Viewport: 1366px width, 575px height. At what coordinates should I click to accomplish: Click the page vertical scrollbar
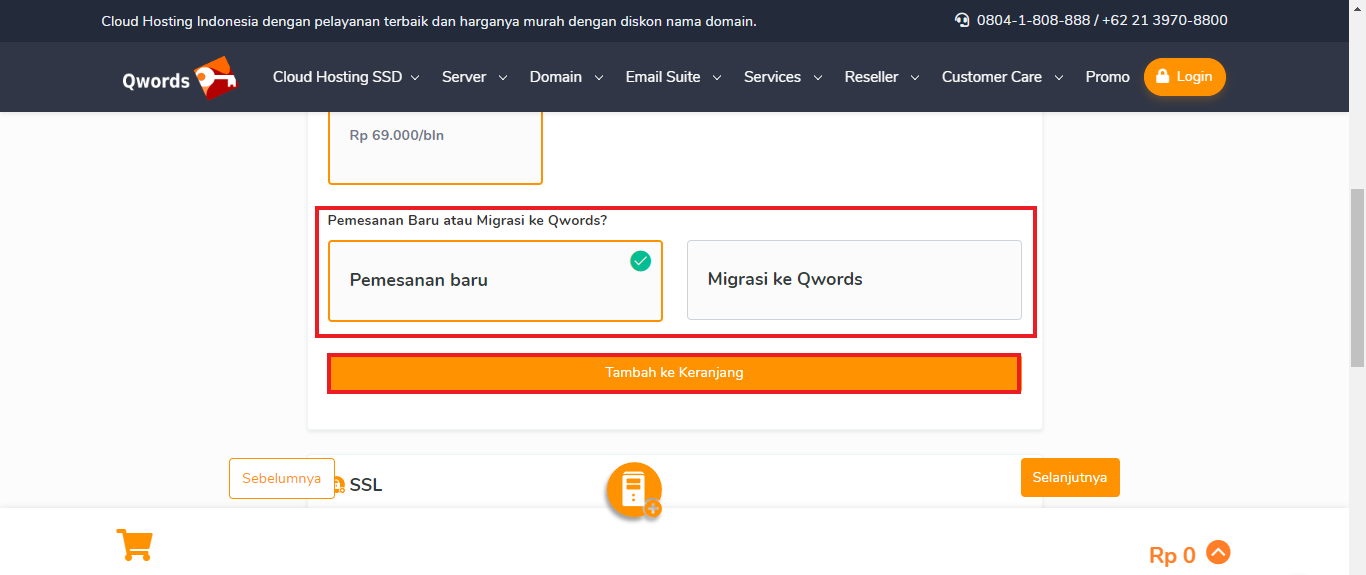[1357, 300]
